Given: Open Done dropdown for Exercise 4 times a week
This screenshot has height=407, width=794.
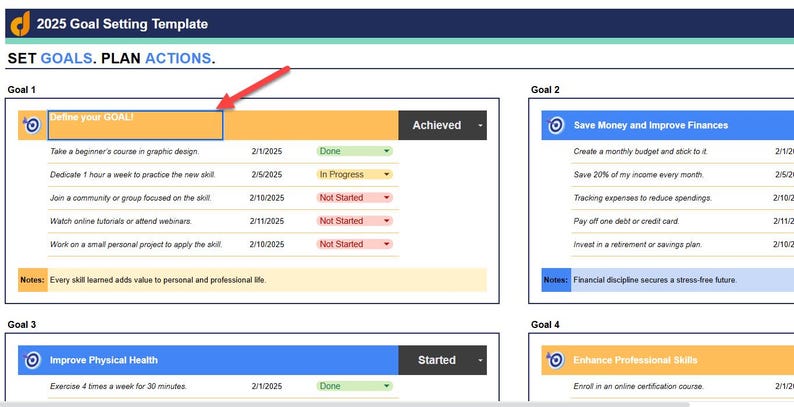Looking at the screenshot, I should (387, 386).
